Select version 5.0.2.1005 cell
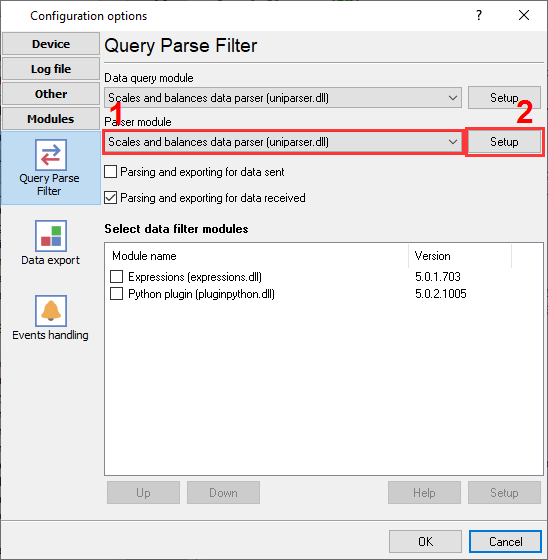Screen dimensions: 548x560 click(440, 294)
